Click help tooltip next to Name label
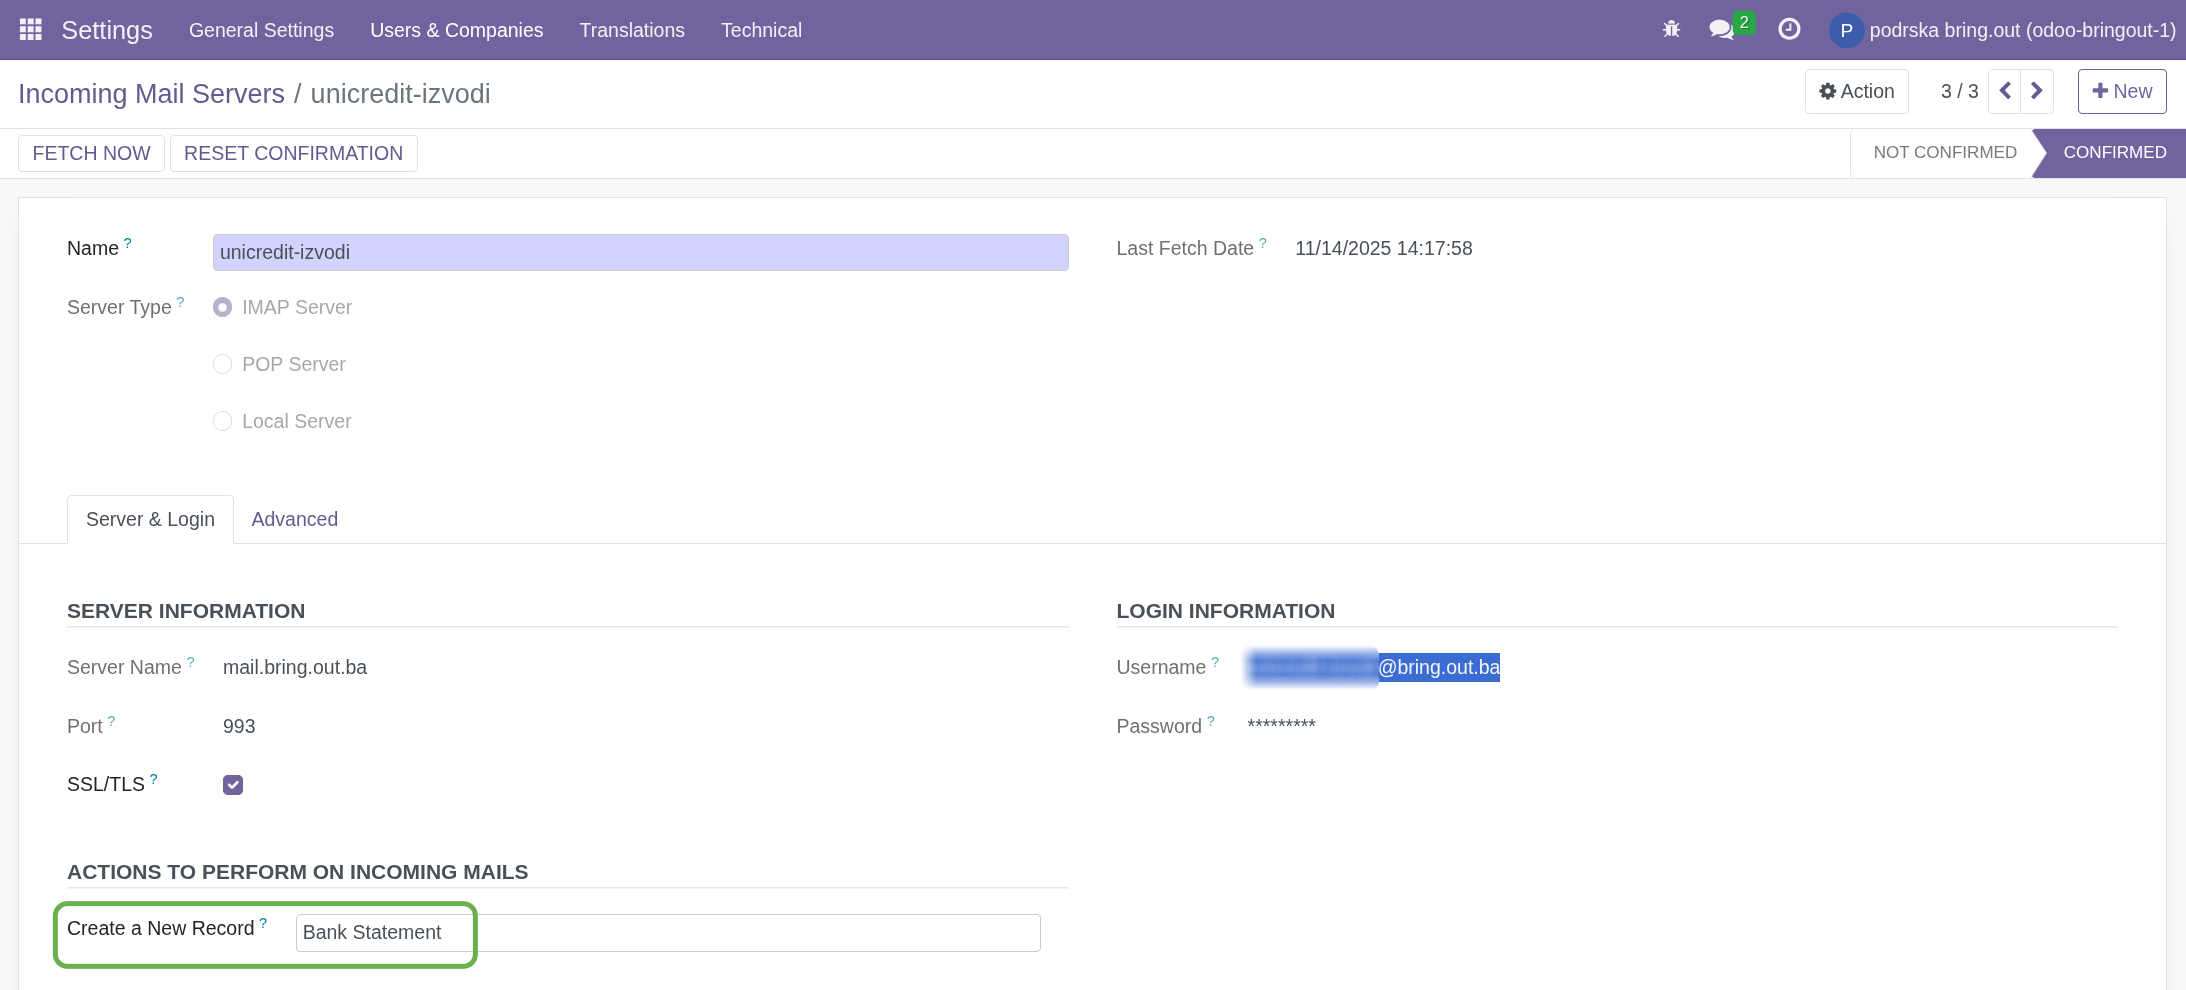 [x=128, y=243]
